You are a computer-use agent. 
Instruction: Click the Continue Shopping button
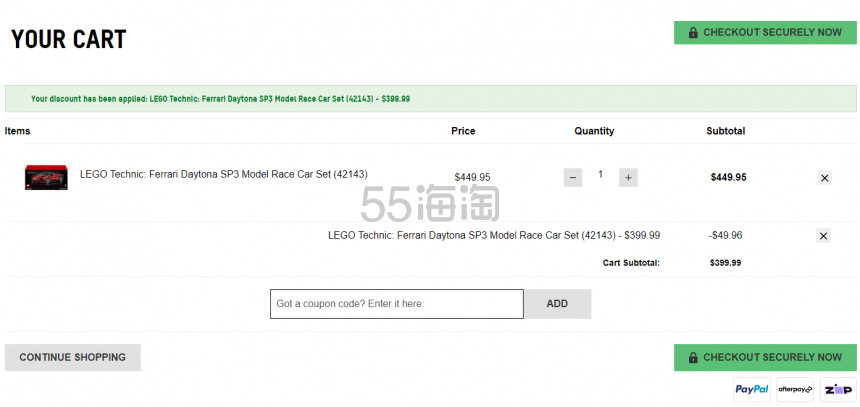point(72,358)
